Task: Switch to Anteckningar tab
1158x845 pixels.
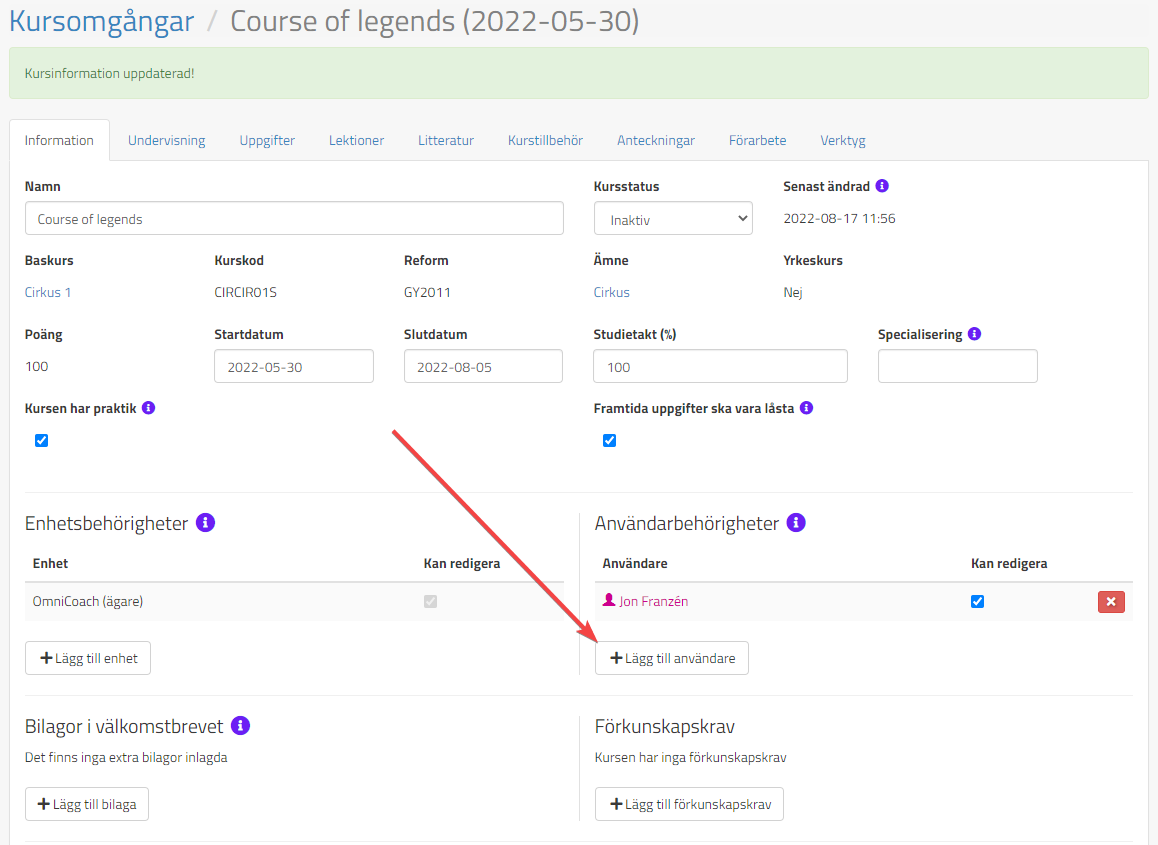Action: pyautogui.click(x=656, y=140)
